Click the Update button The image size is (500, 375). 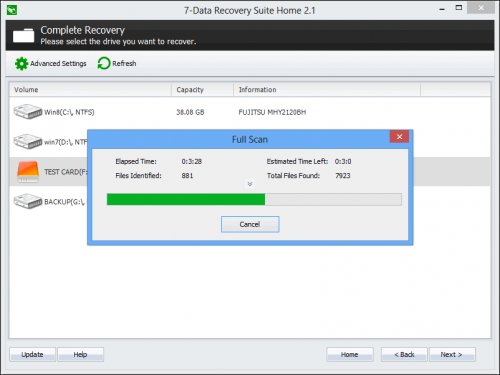point(32,355)
